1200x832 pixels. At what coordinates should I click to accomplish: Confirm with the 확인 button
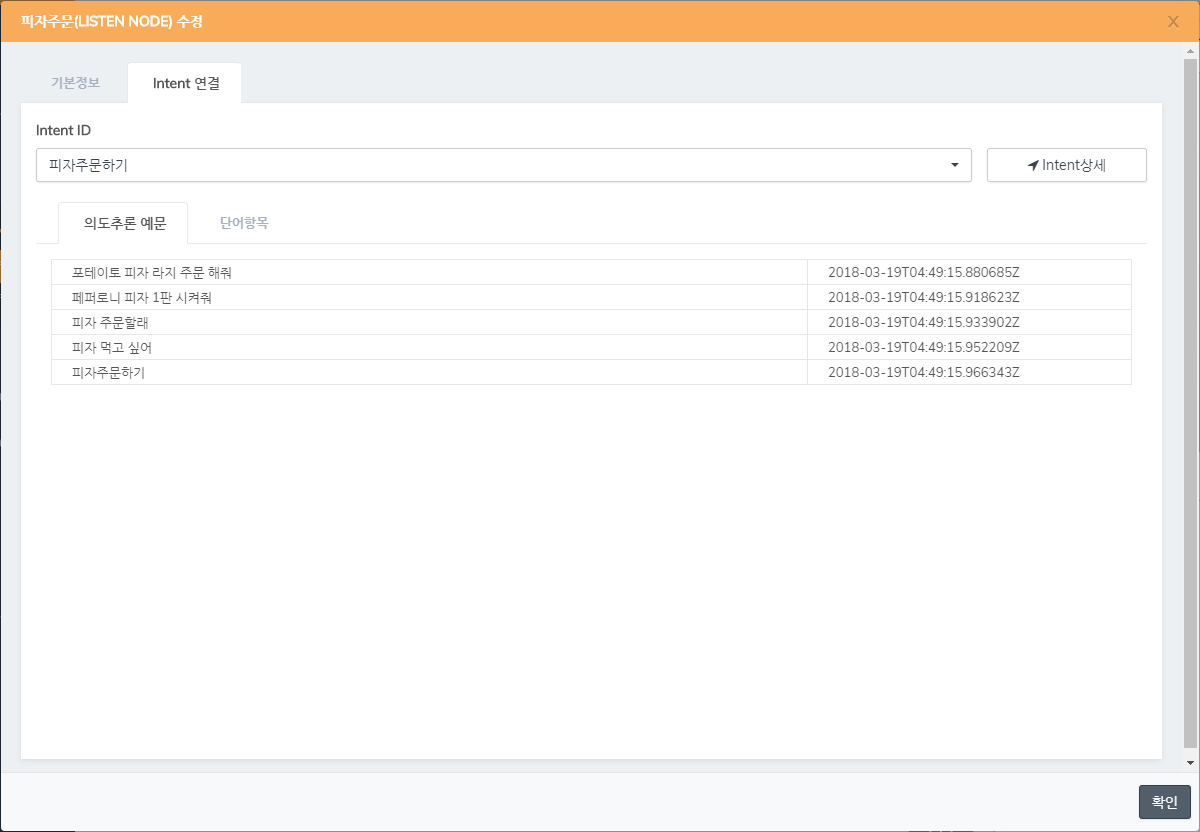point(1165,802)
